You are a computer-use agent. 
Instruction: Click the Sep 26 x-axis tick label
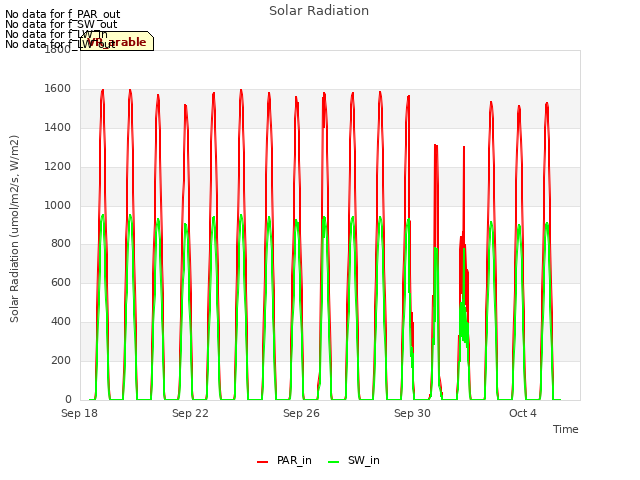coord(301,413)
